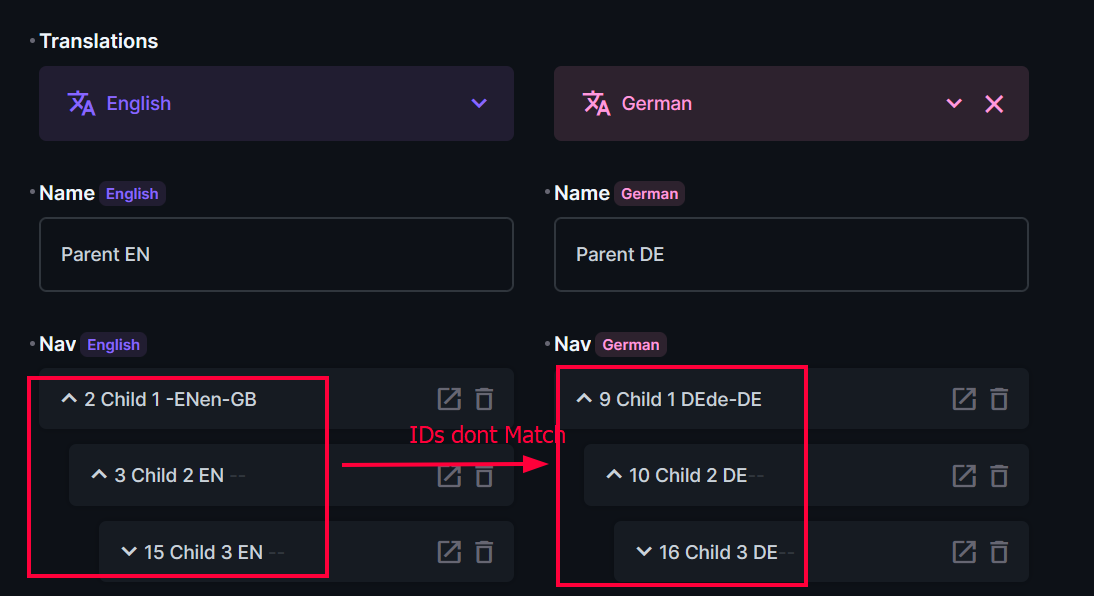
Task: Open Child 2 EN item details
Action: click(449, 476)
